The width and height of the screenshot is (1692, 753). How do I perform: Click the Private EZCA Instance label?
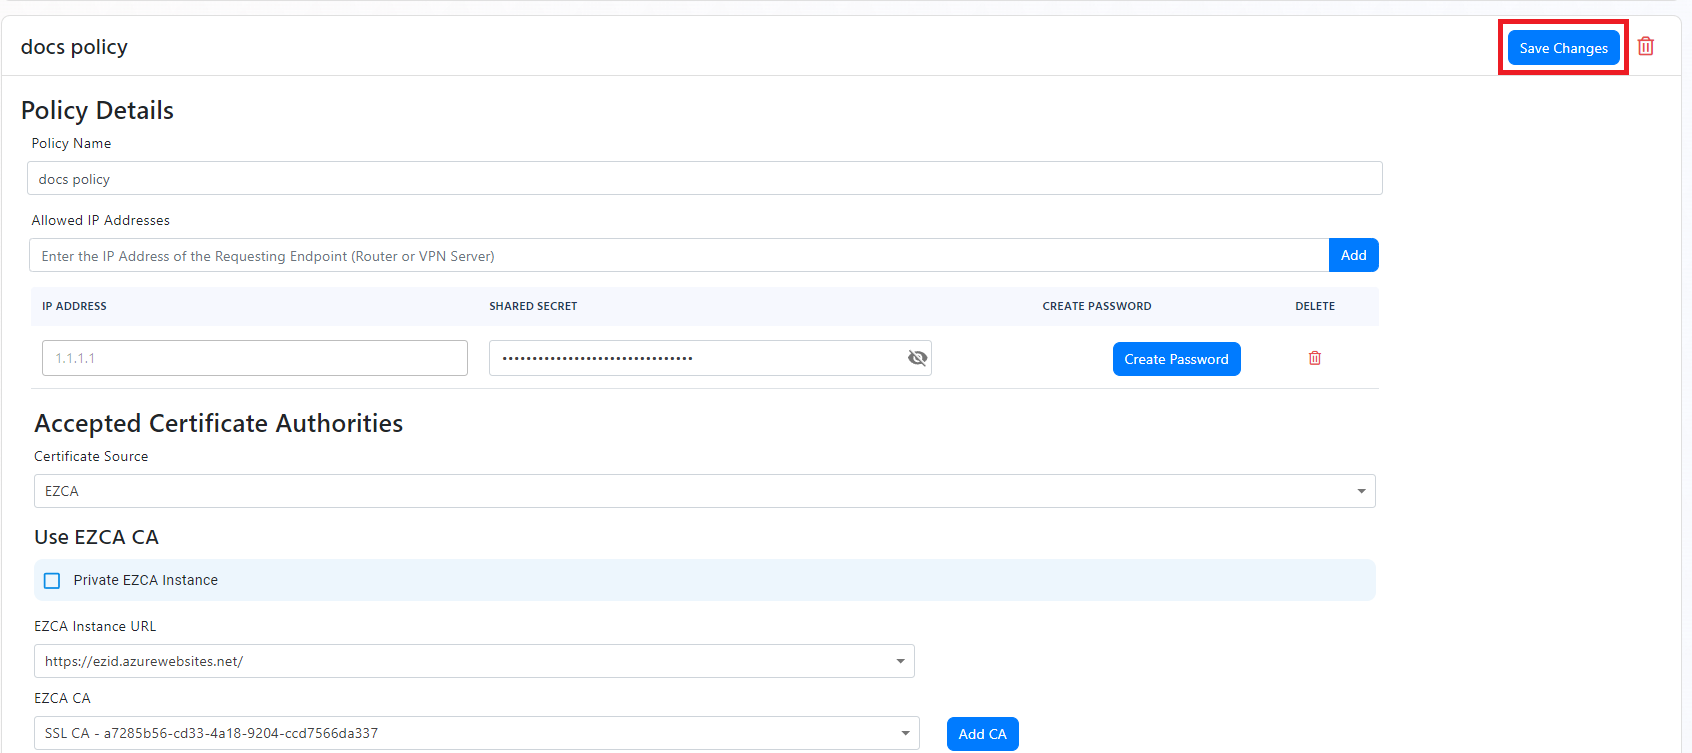(145, 580)
